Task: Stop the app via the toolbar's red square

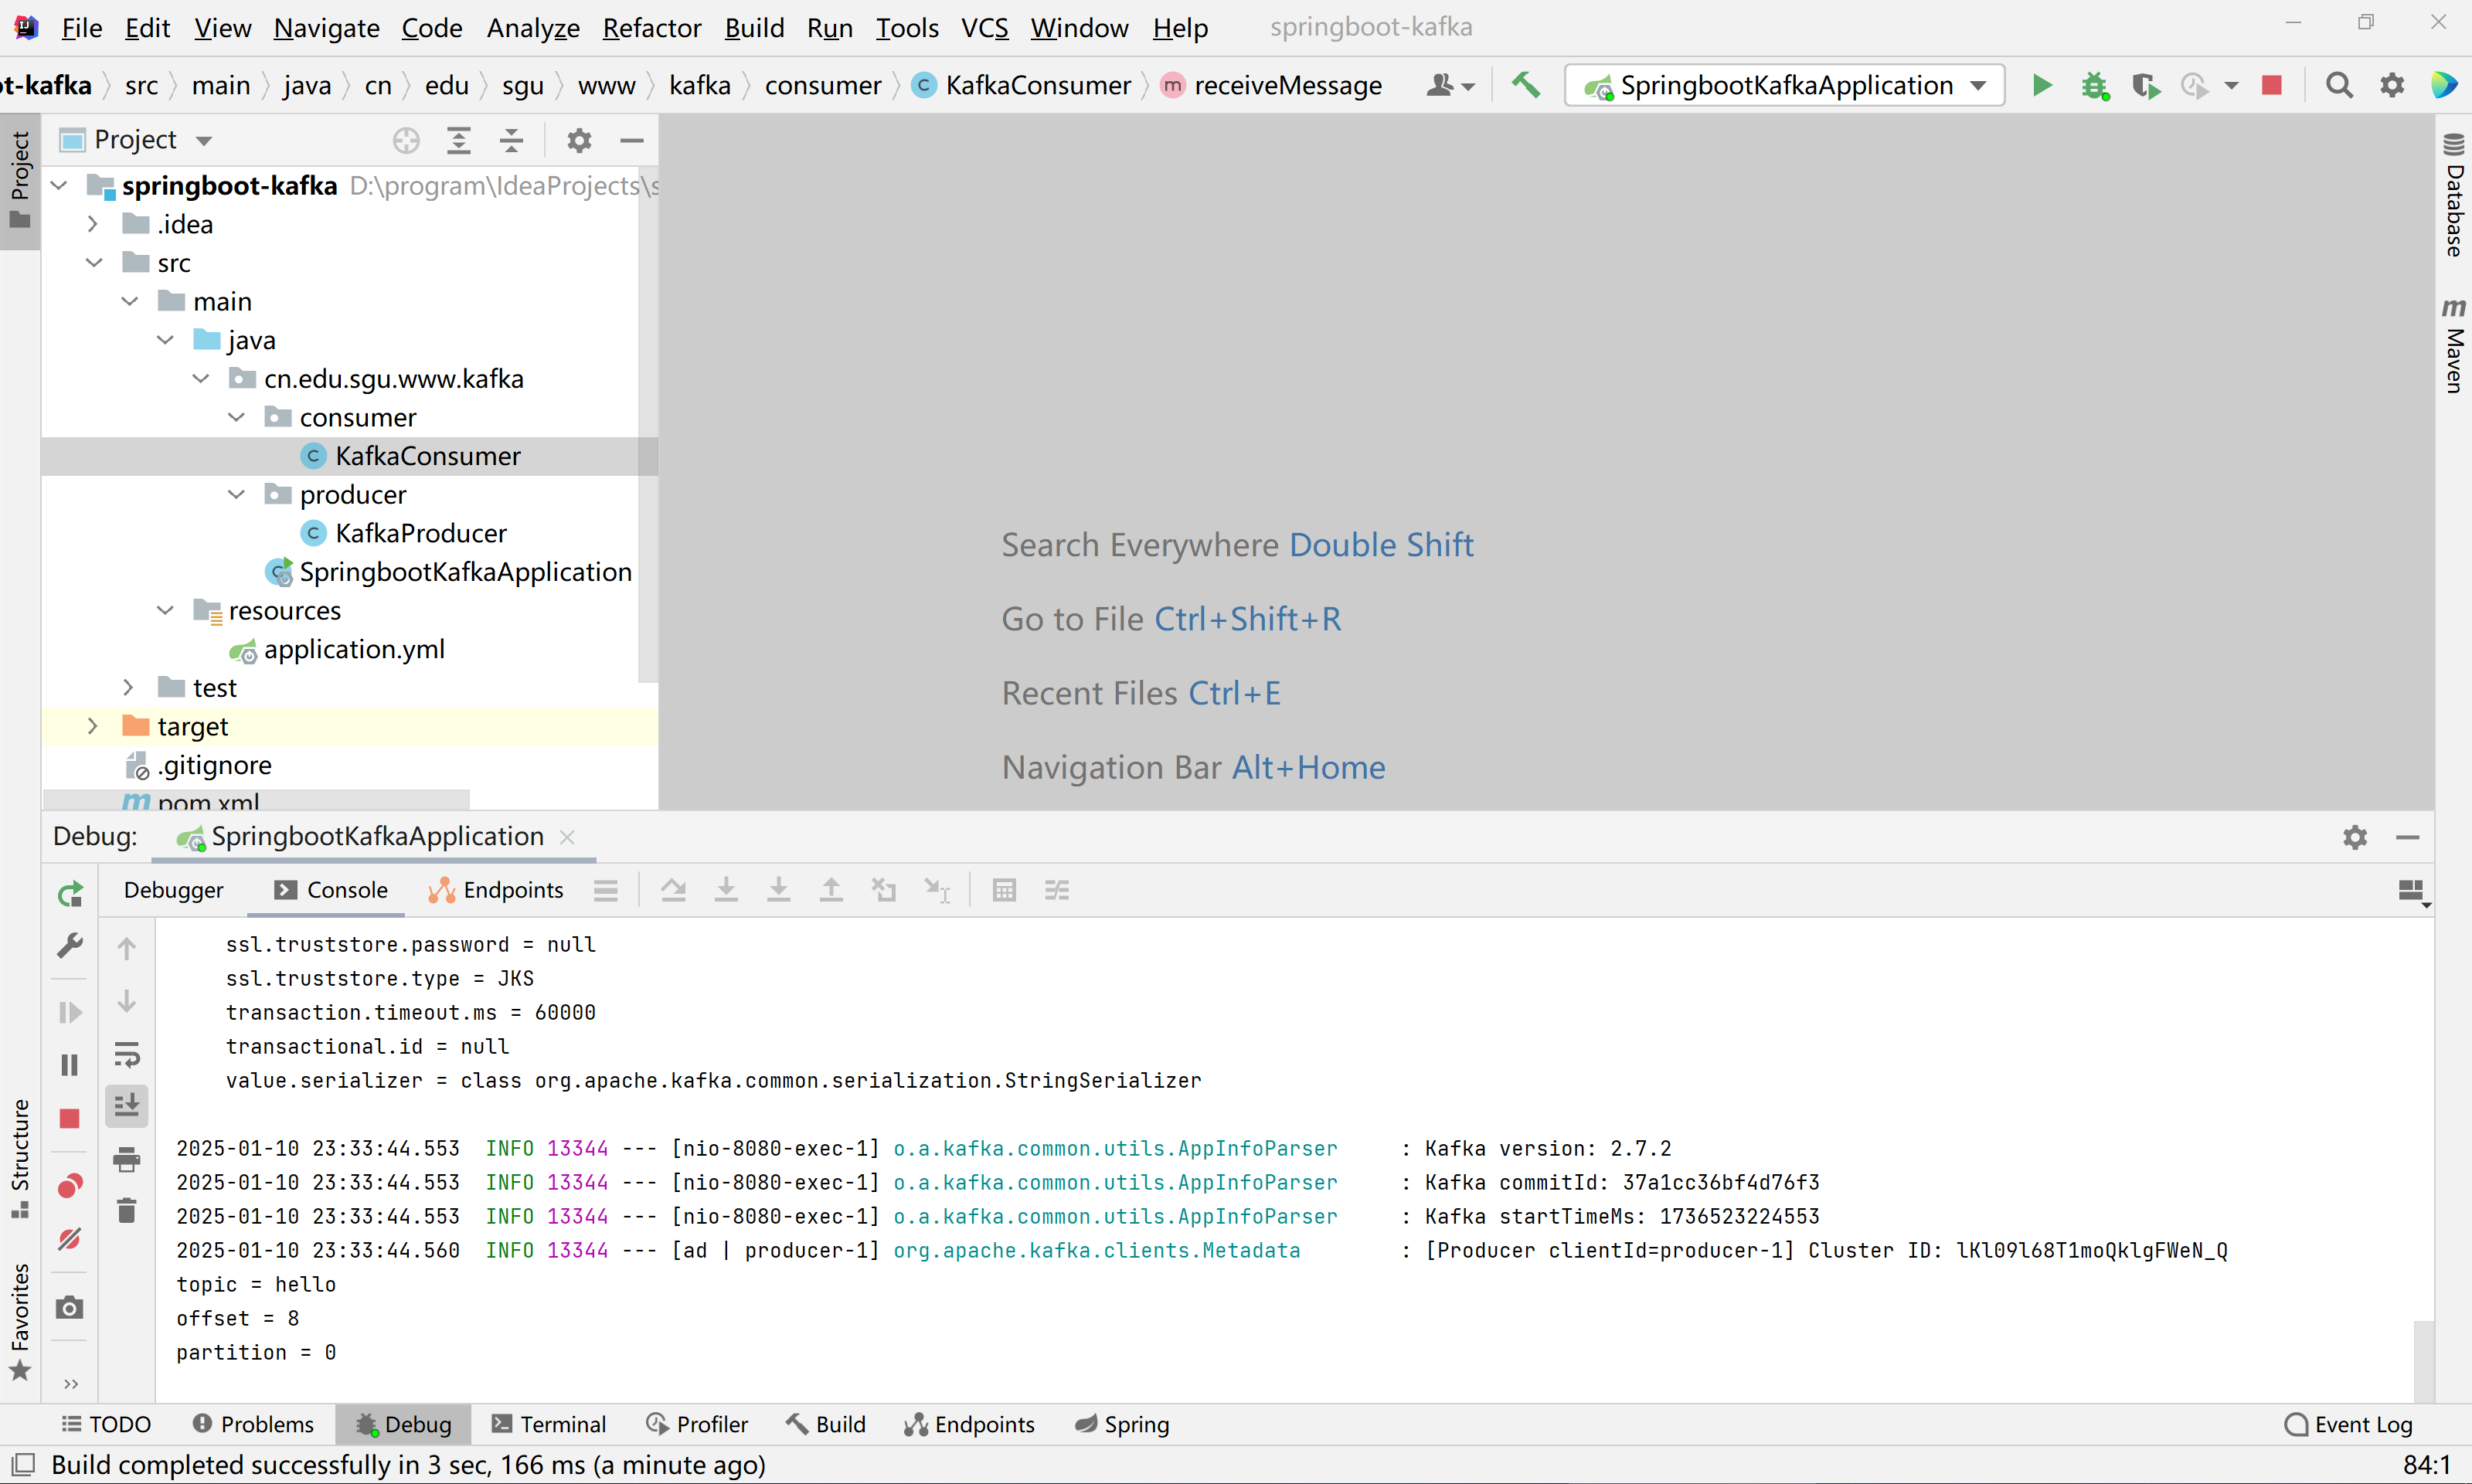Action: (2271, 85)
